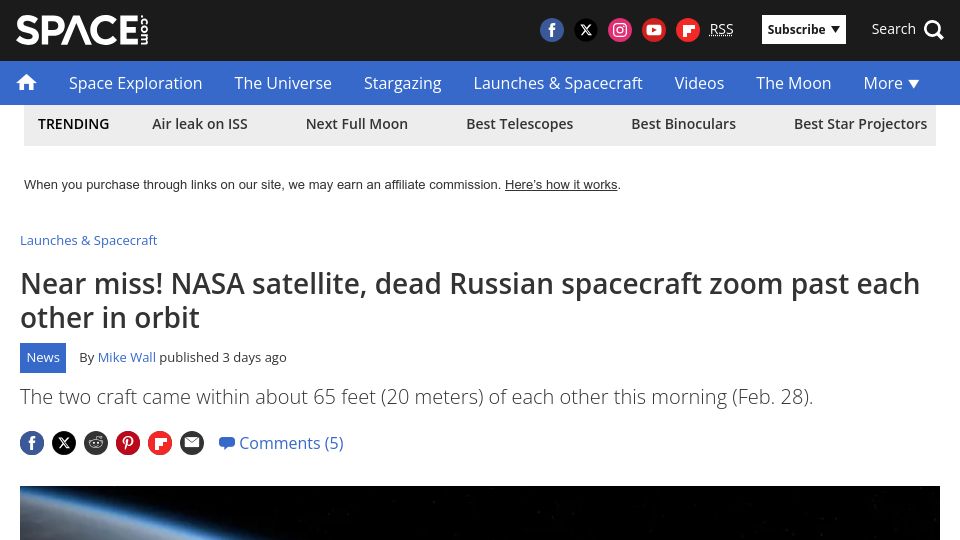The height and width of the screenshot is (540, 960).
Task: Expand the More navigation dropdown
Action: tap(891, 83)
